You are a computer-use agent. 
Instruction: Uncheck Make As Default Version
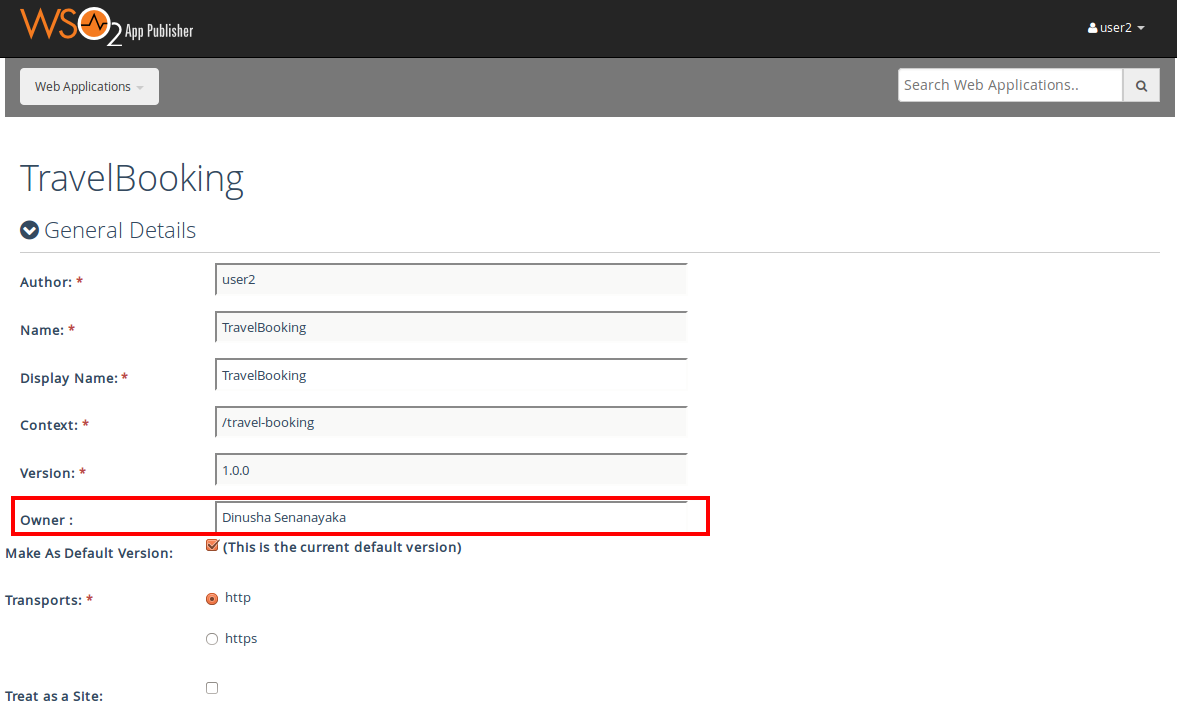[x=212, y=544]
